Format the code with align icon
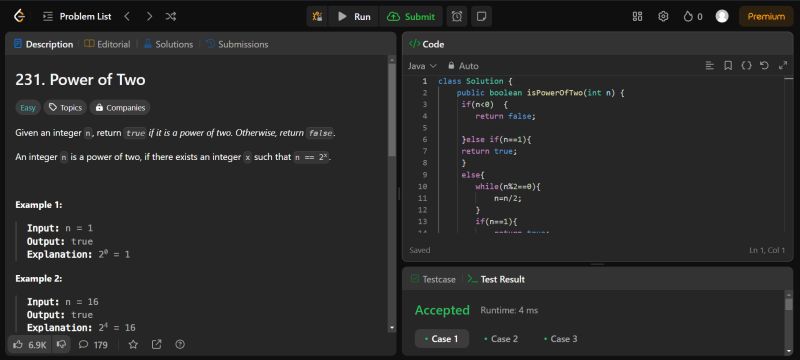 tap(710, 65)
